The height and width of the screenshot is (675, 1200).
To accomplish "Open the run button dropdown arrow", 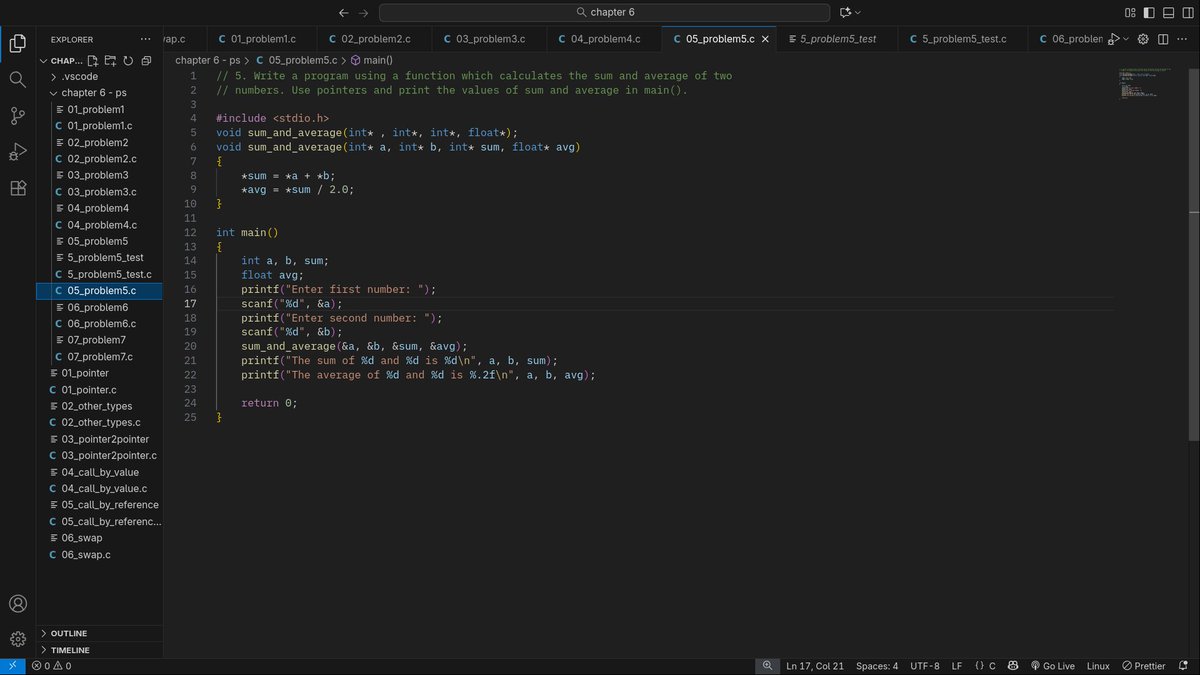I will (x=1126, y=39).
